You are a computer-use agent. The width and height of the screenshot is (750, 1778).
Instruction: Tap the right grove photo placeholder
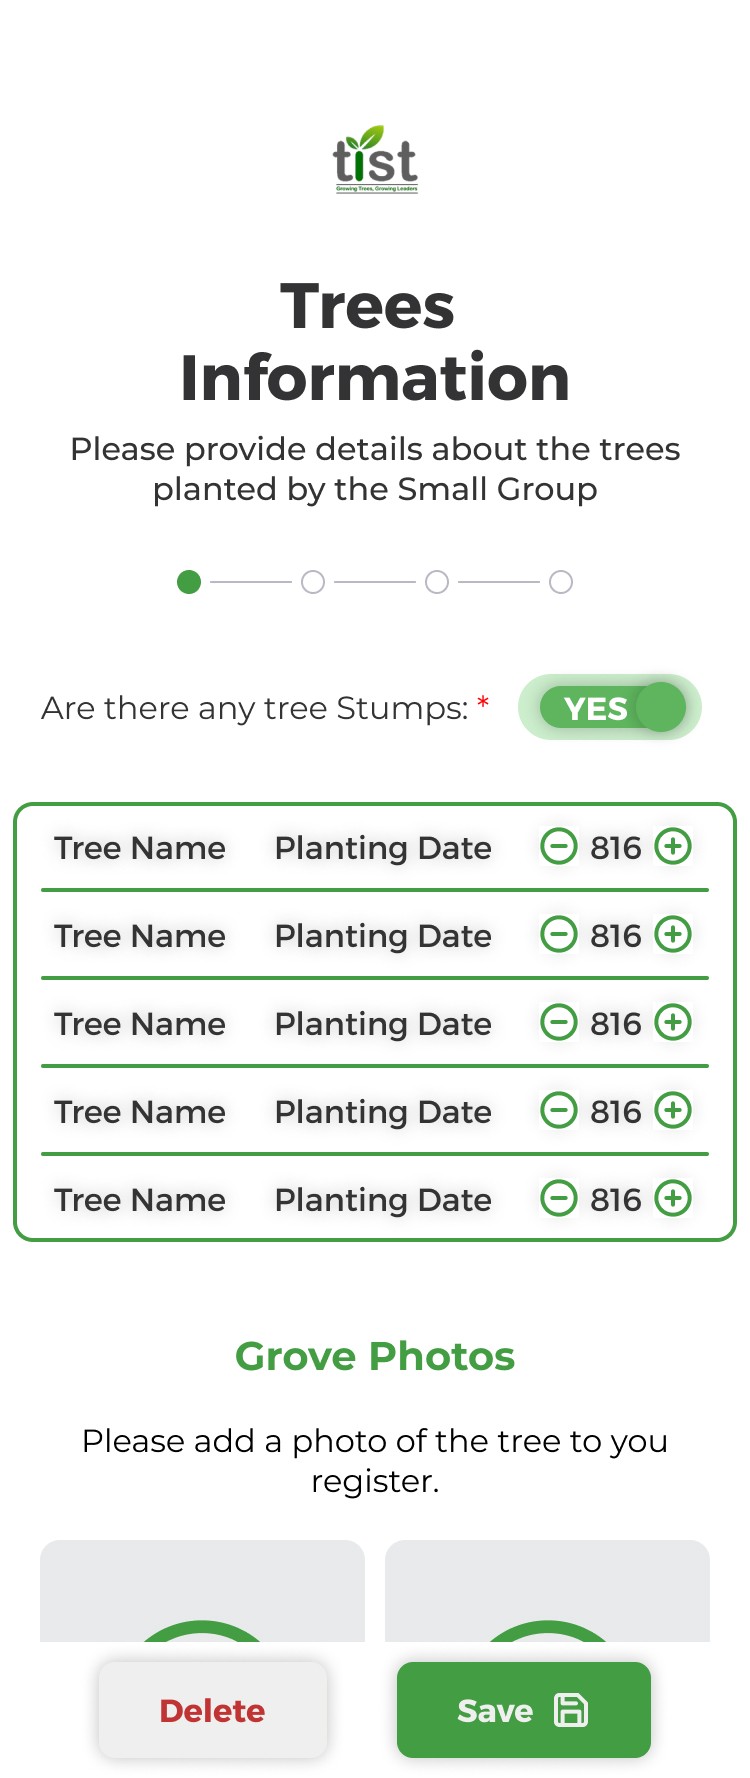tap(547, 1590)
